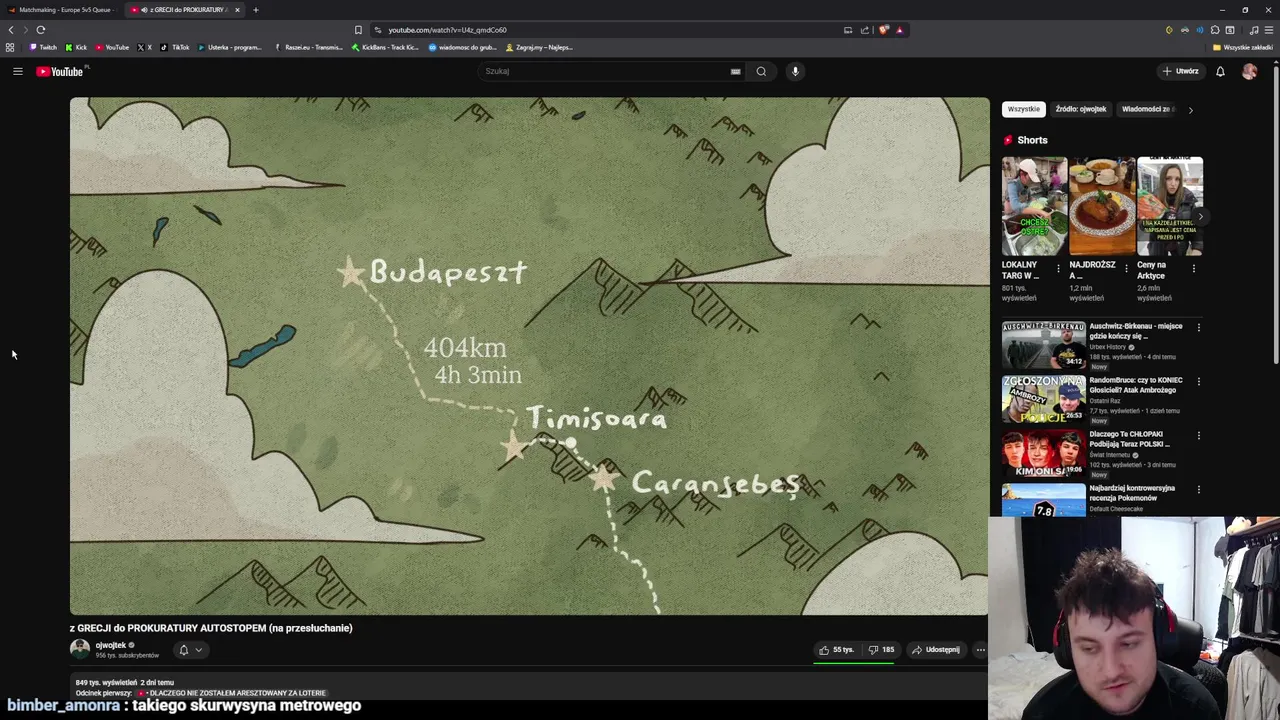
Task: Select the Źródło: ojwojtek filter chip
Action: click(1080, 109)
